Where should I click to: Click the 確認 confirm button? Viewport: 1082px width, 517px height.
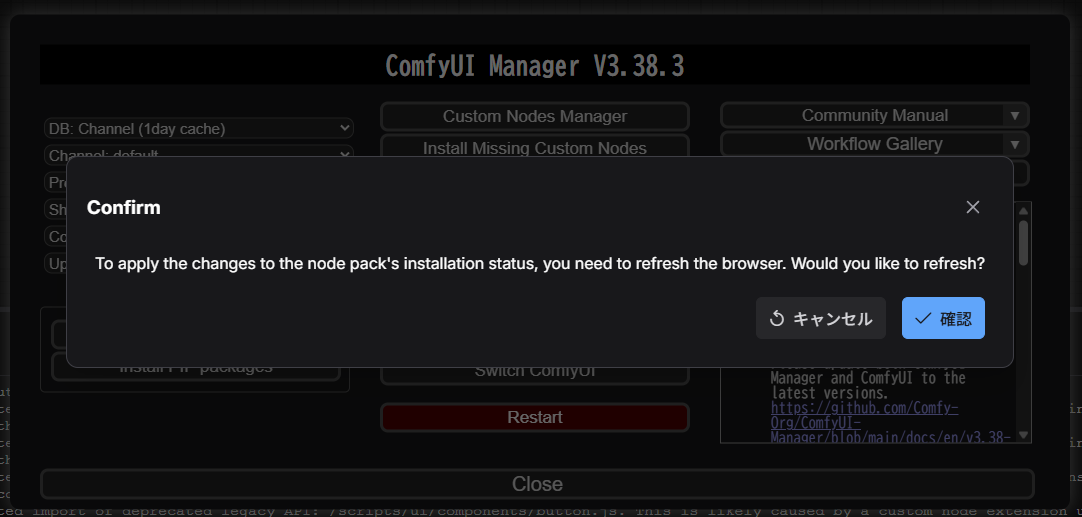point(943,319)
